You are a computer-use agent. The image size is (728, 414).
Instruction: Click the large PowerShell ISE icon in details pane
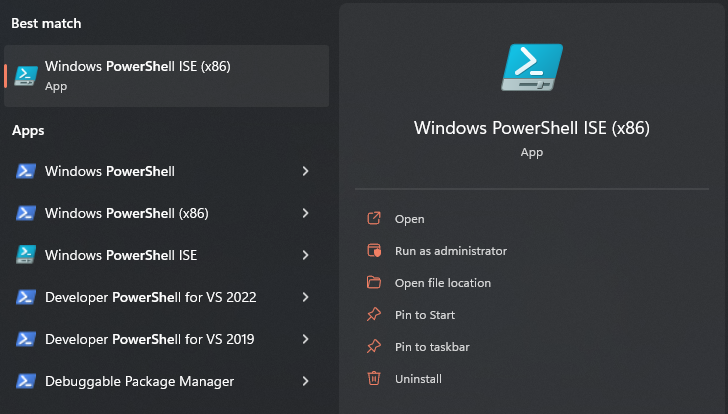point(532,69)
